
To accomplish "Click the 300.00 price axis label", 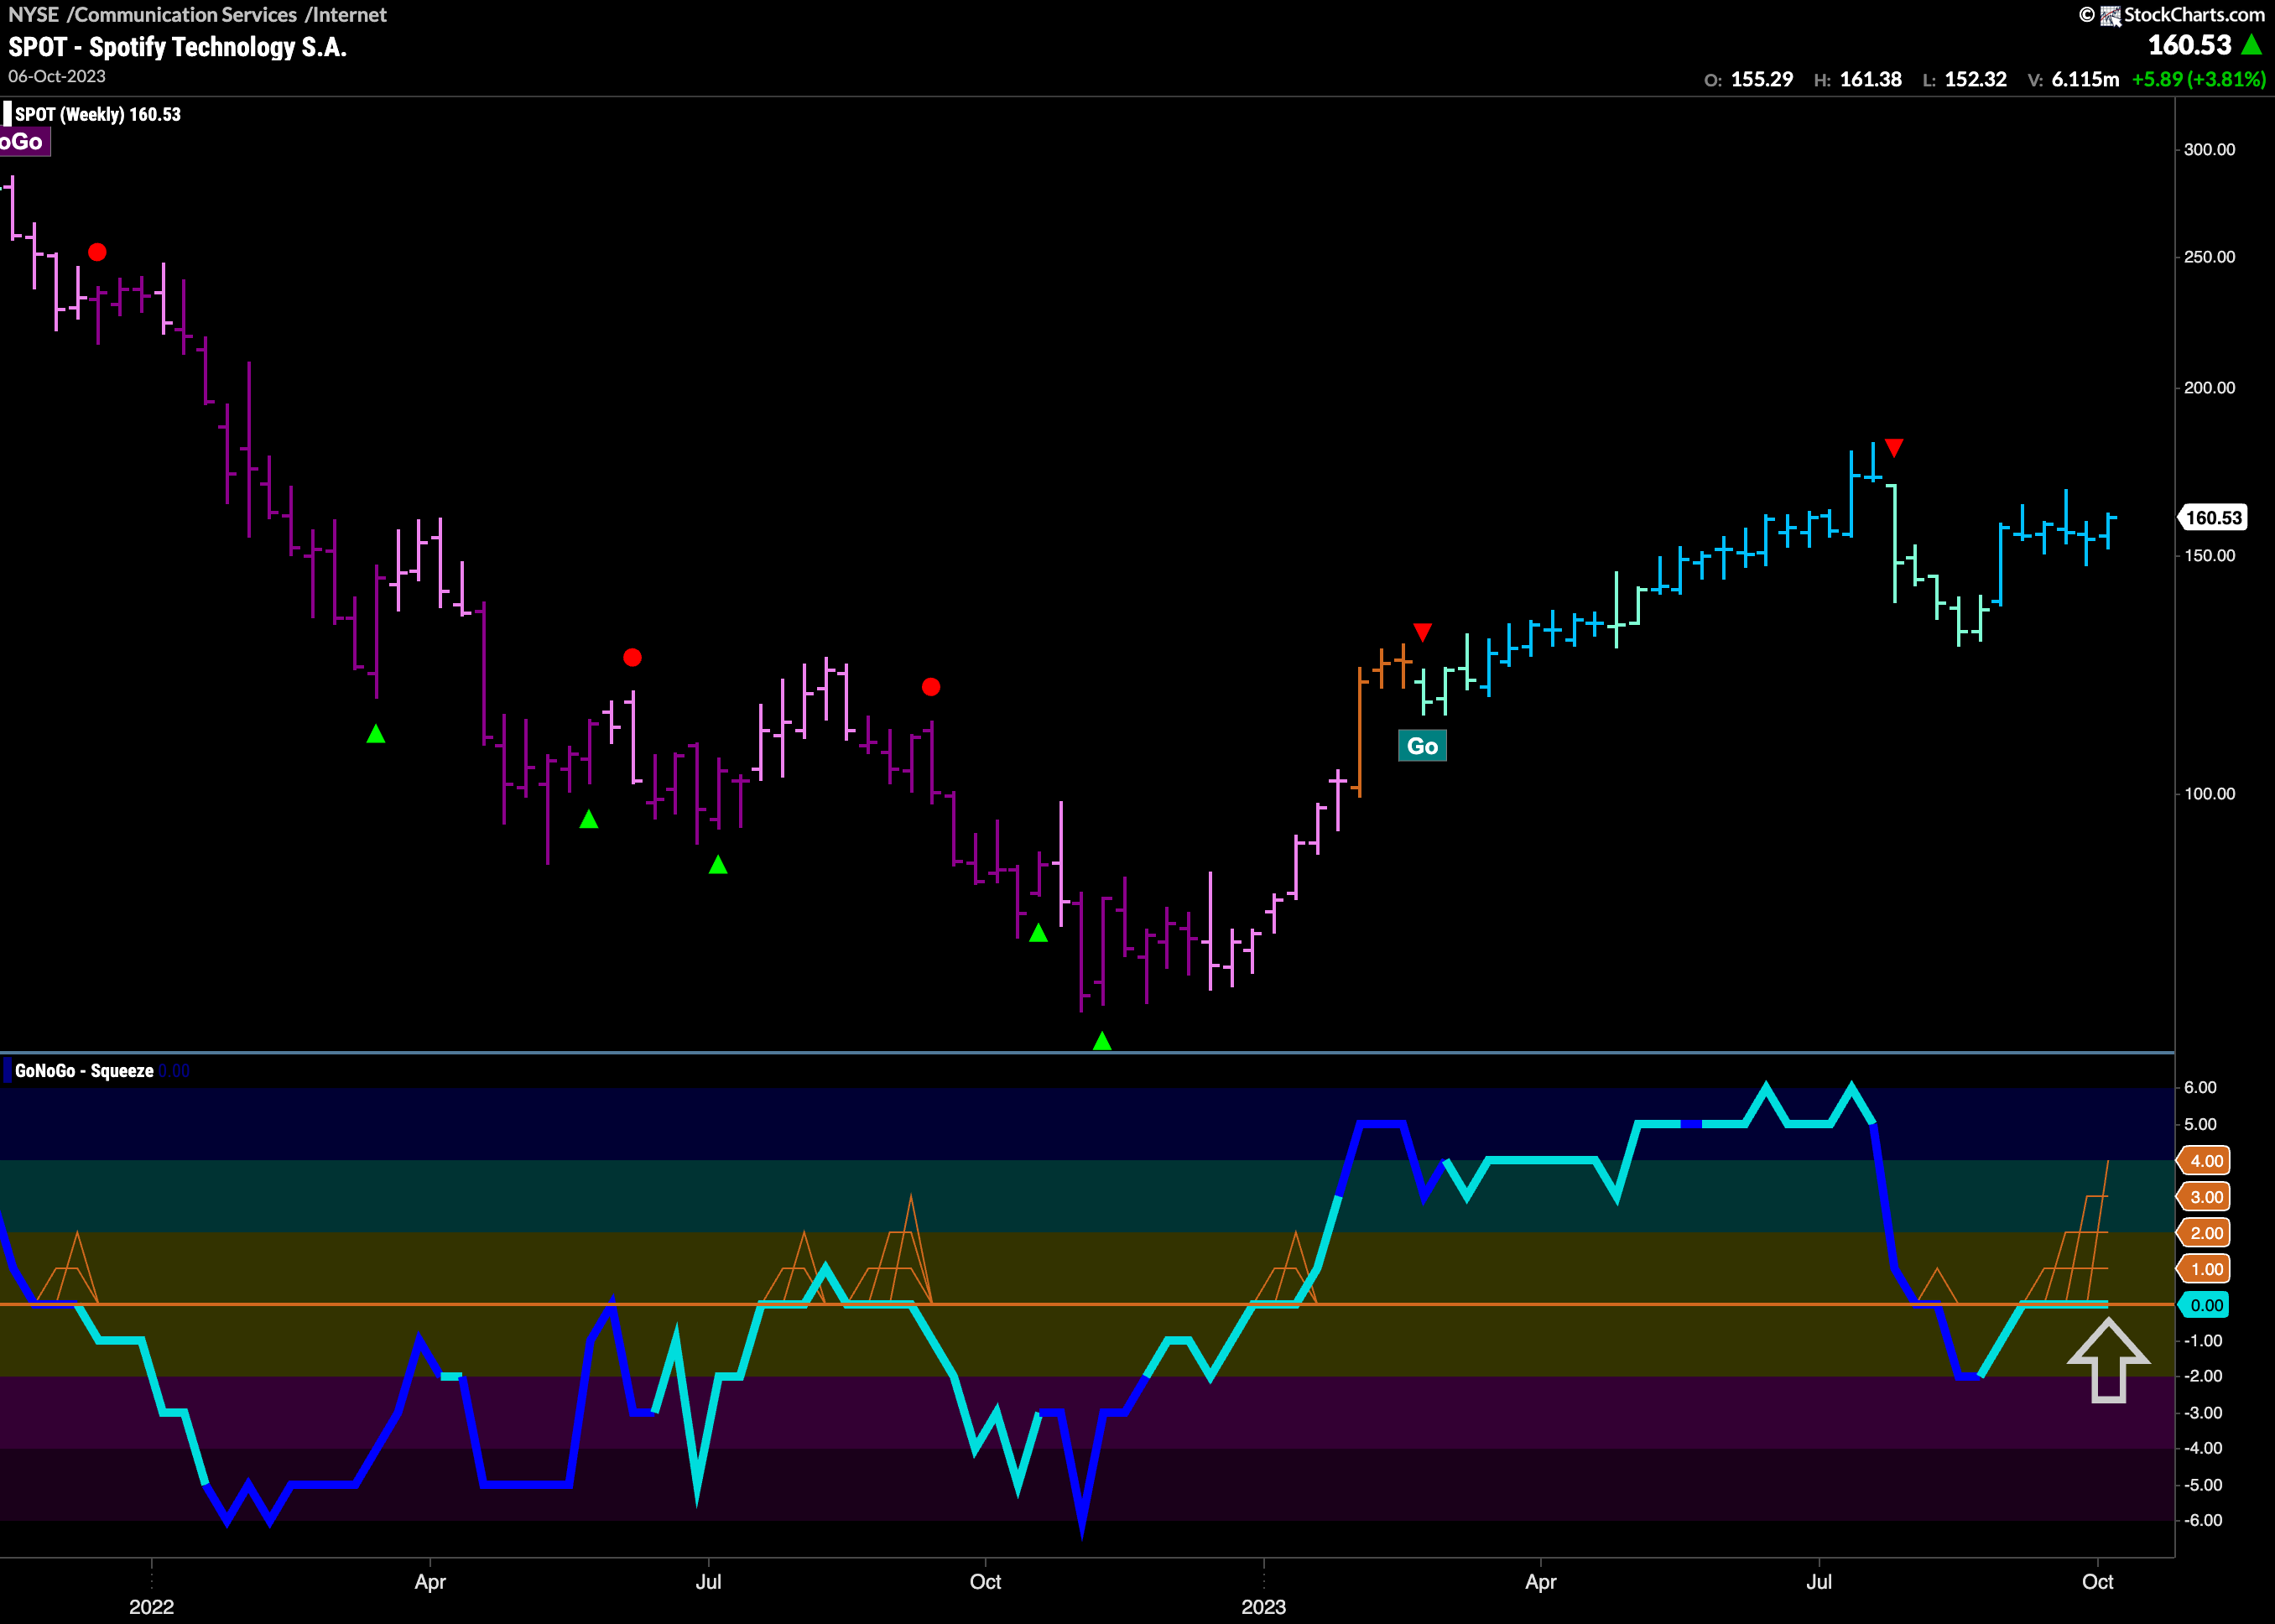I will (x=2209, y=149).
